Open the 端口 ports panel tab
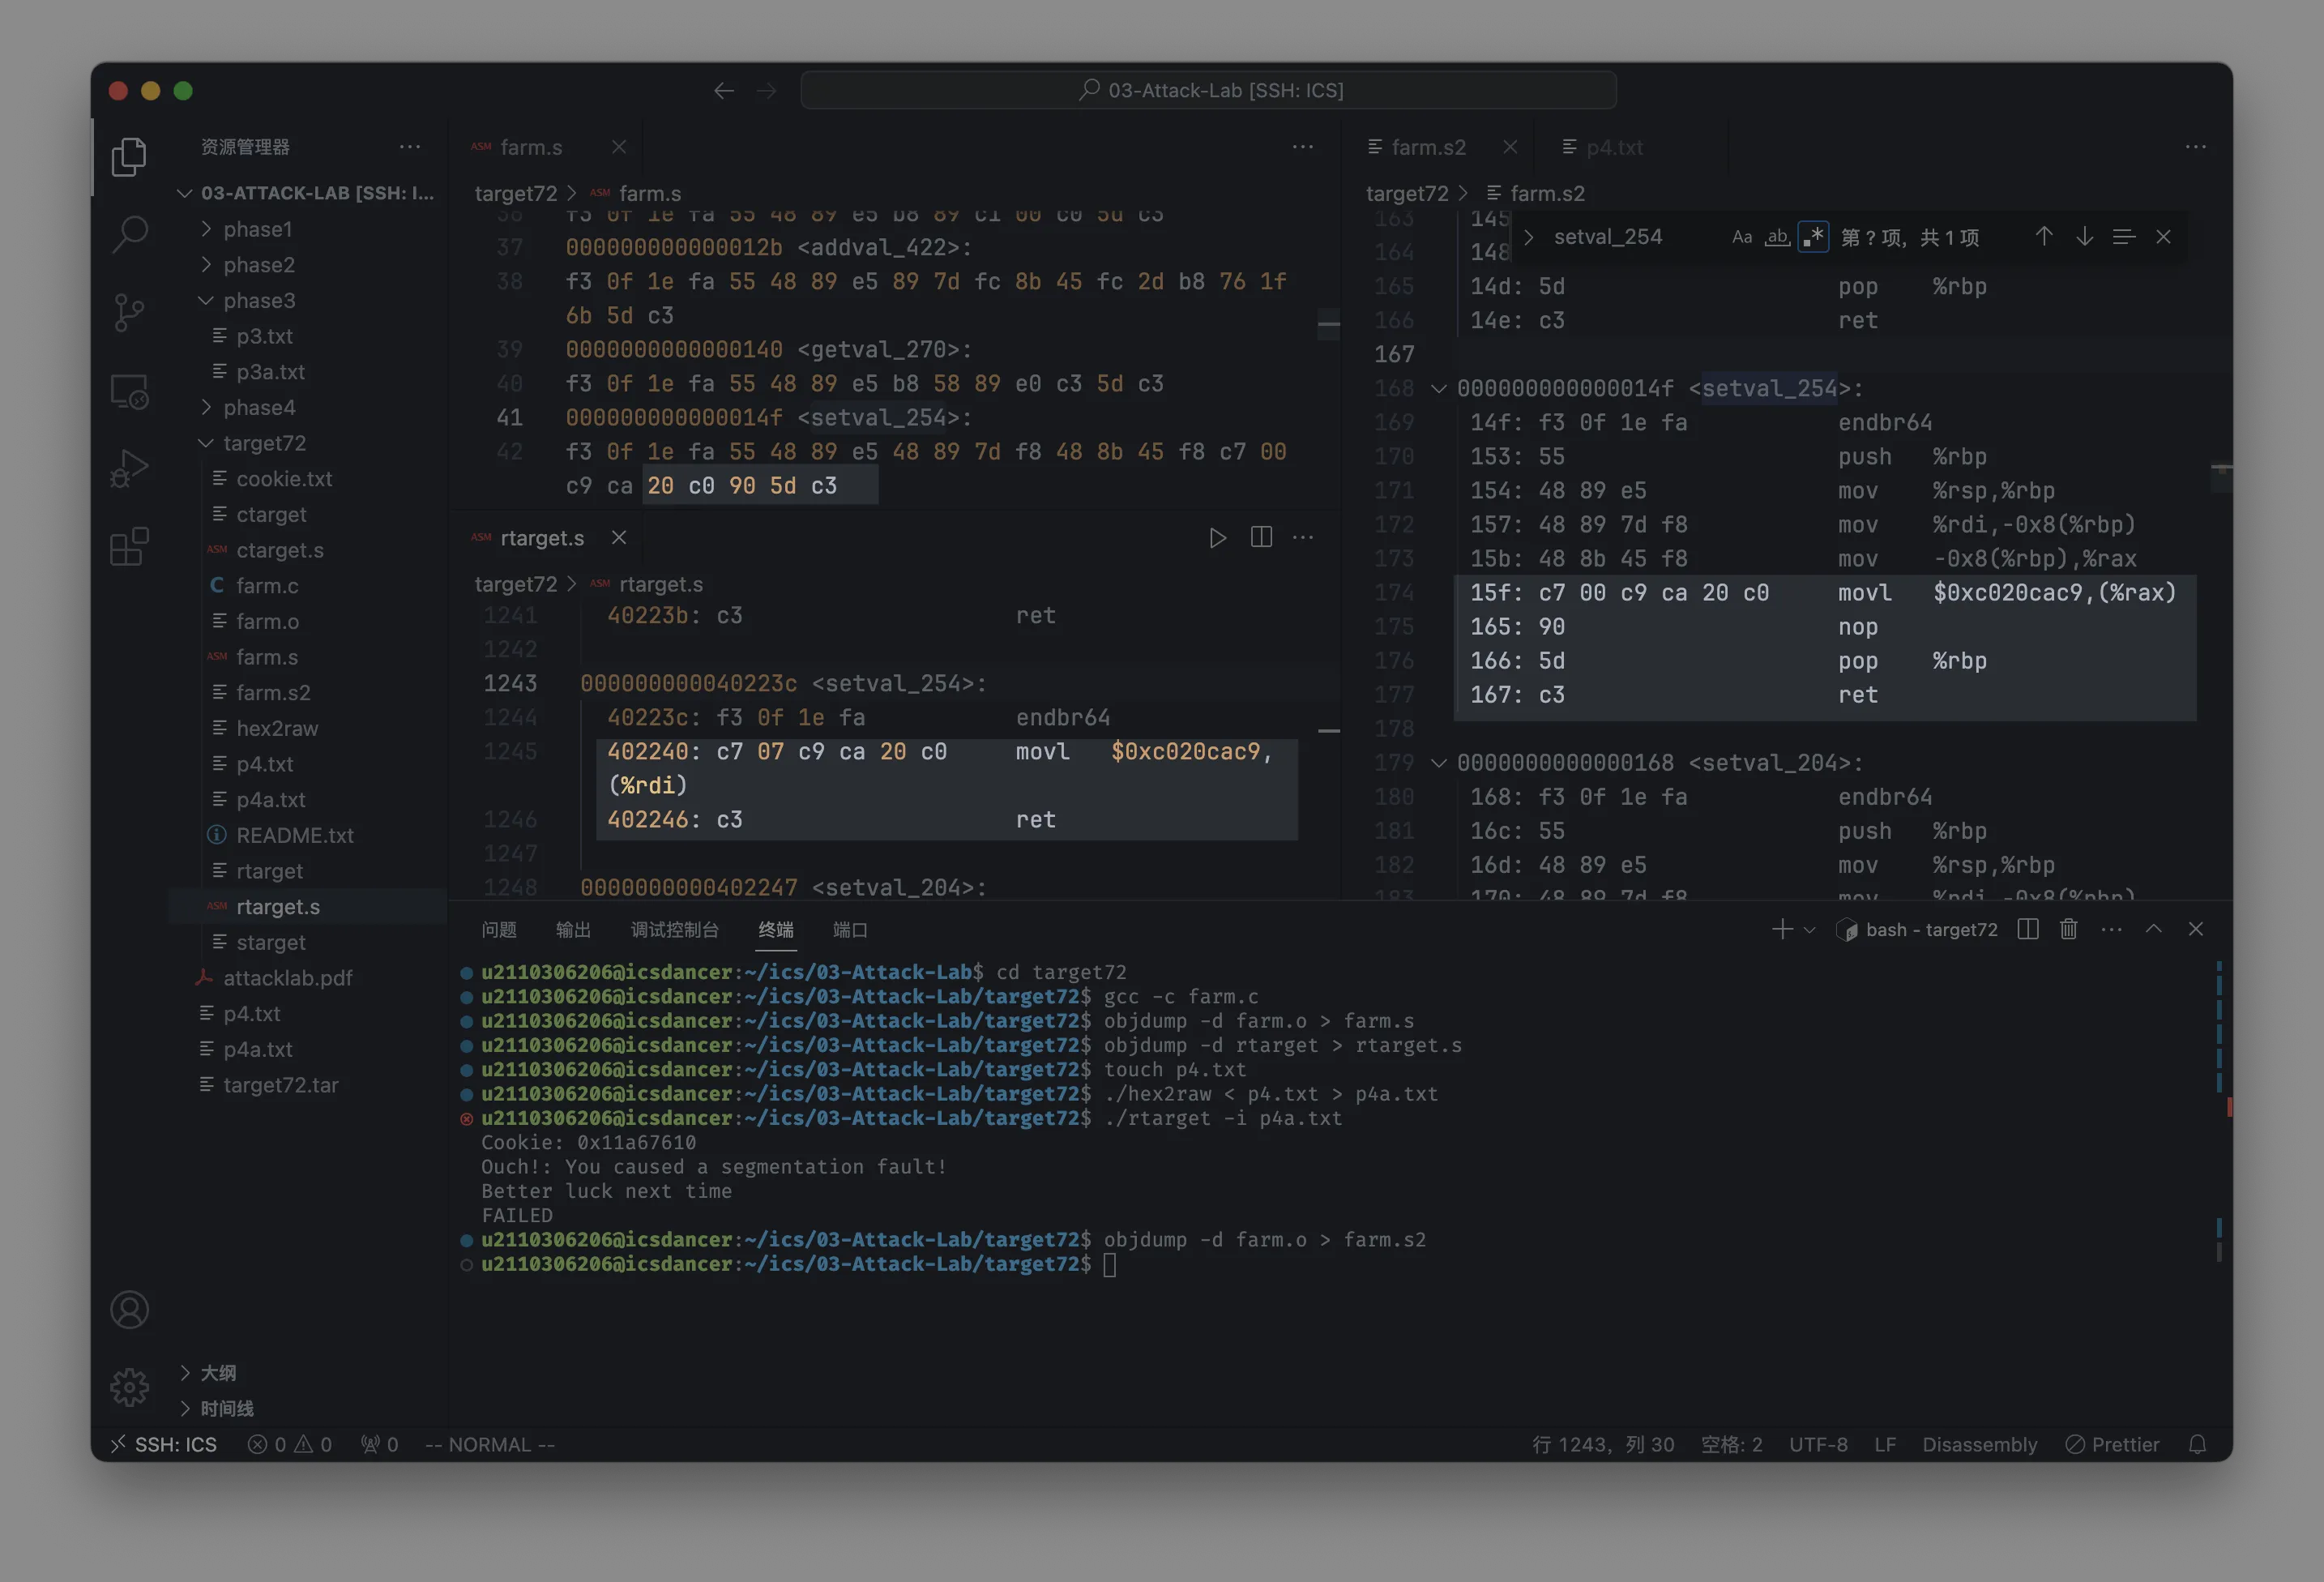Image resolution: width=2324 pixels, height=1582 pixels. 850,930
